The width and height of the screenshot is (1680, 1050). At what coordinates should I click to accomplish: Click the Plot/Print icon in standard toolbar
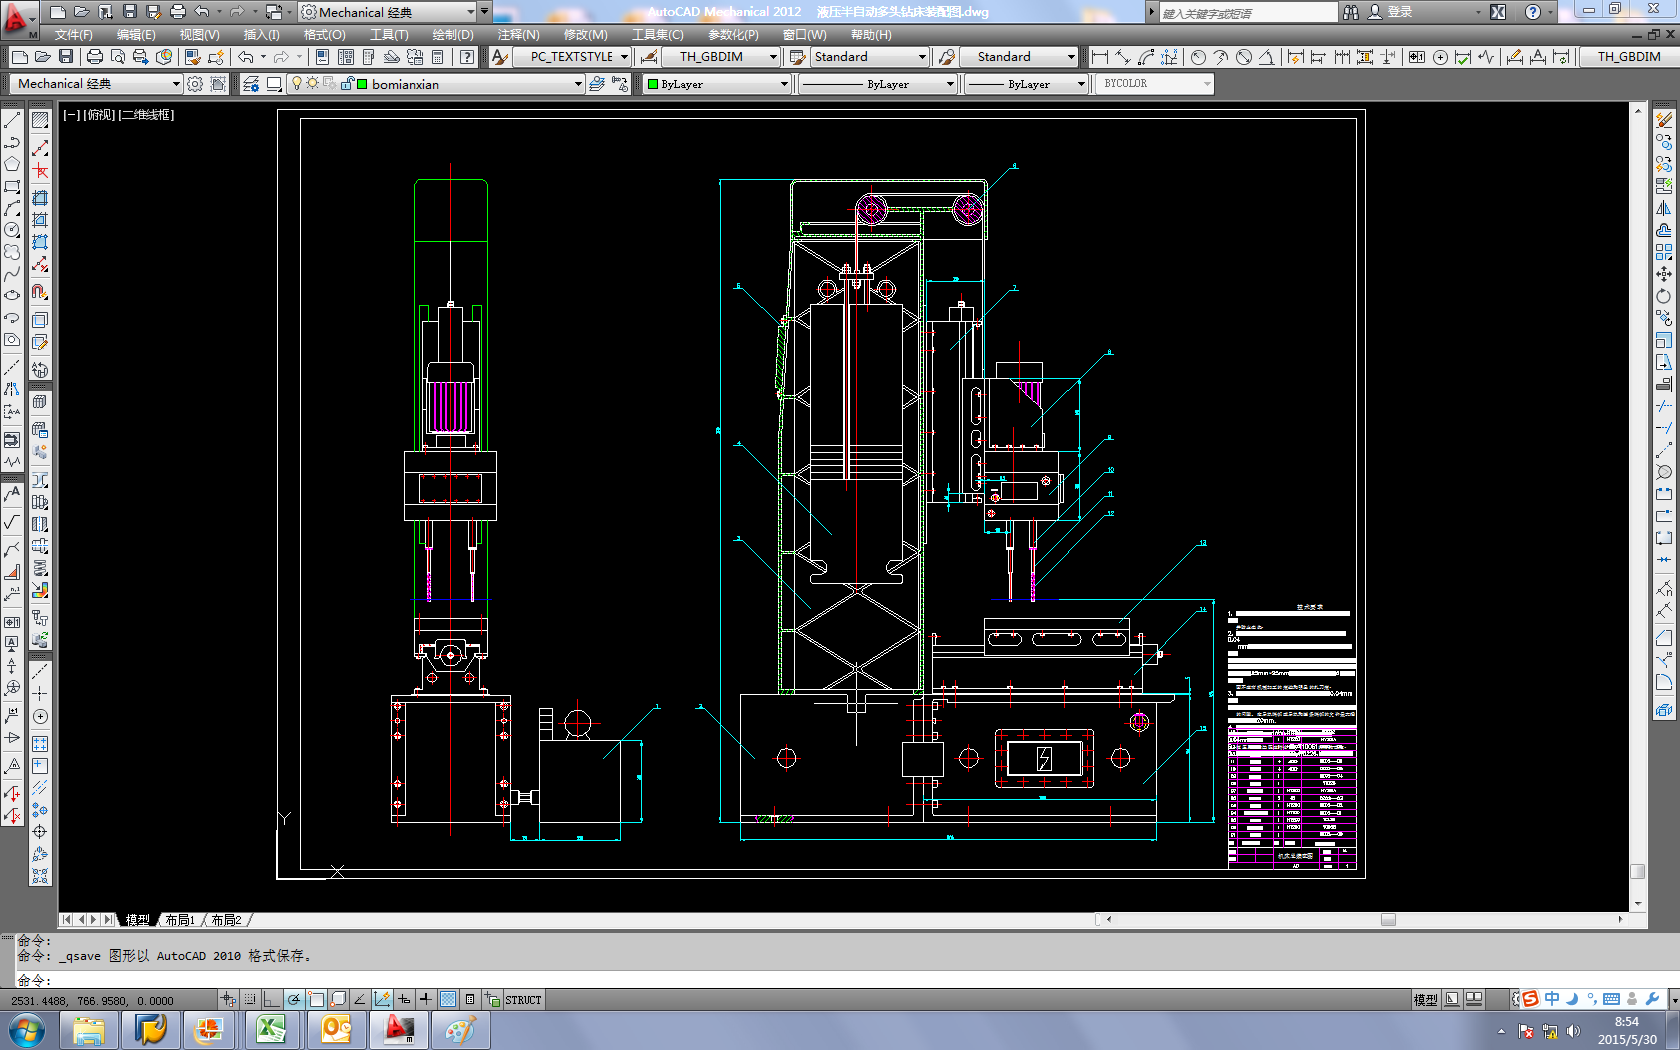(95, 57)
